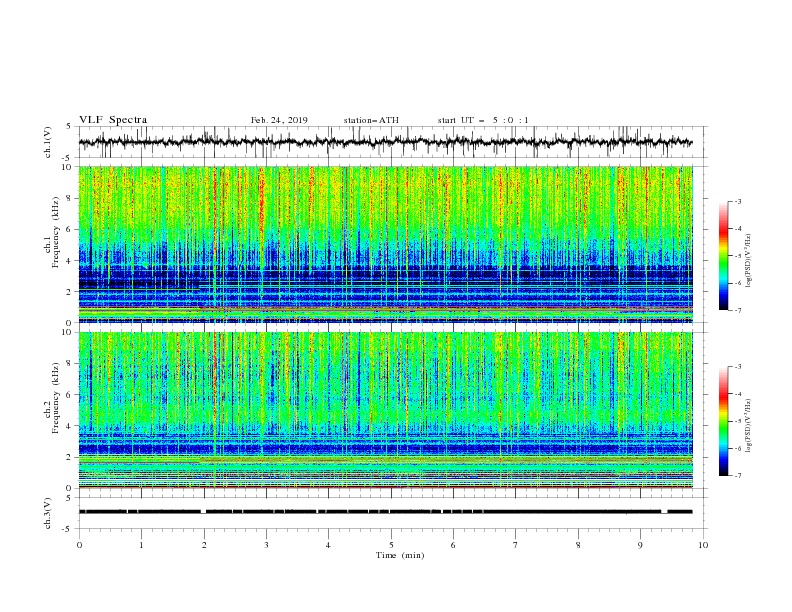The width and height of the screenshot is (792, 612).
Task: Click the time axis tick label '10'
Action: (703, 545)
